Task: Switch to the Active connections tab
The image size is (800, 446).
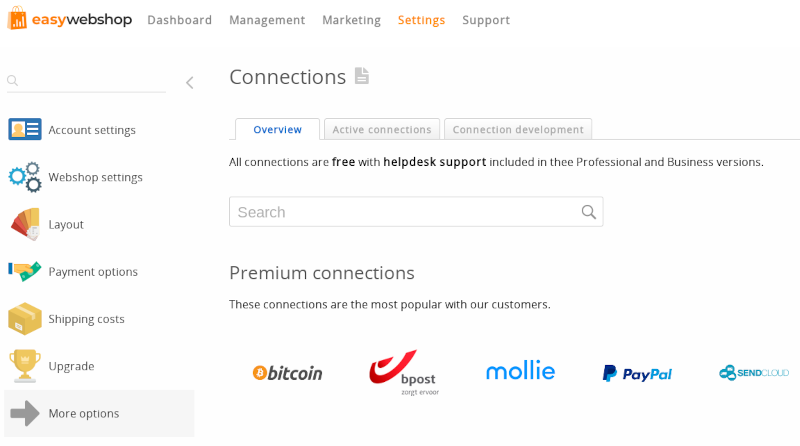Action: [382, 130]
